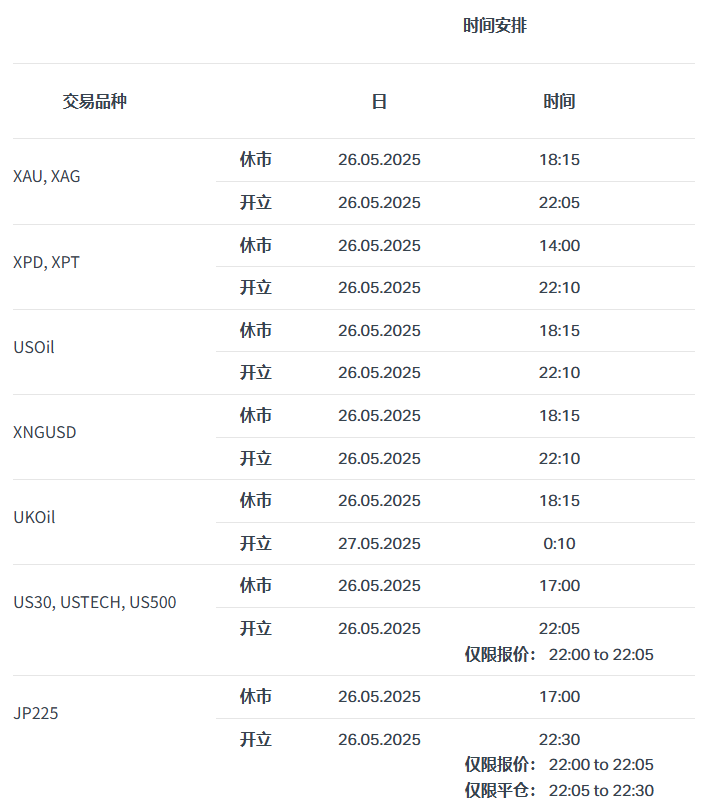Click the 交易品种 column header
707x805 pixels.
tap(95, 101)
